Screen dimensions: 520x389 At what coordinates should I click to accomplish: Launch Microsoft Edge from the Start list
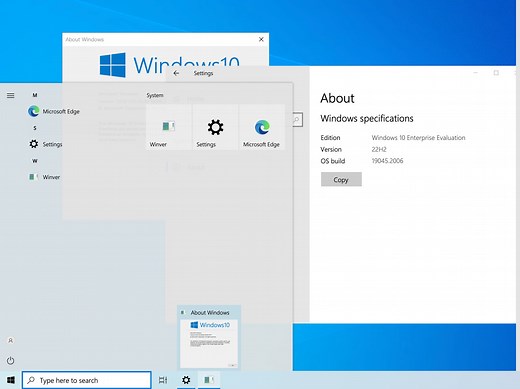click(53, 111)
